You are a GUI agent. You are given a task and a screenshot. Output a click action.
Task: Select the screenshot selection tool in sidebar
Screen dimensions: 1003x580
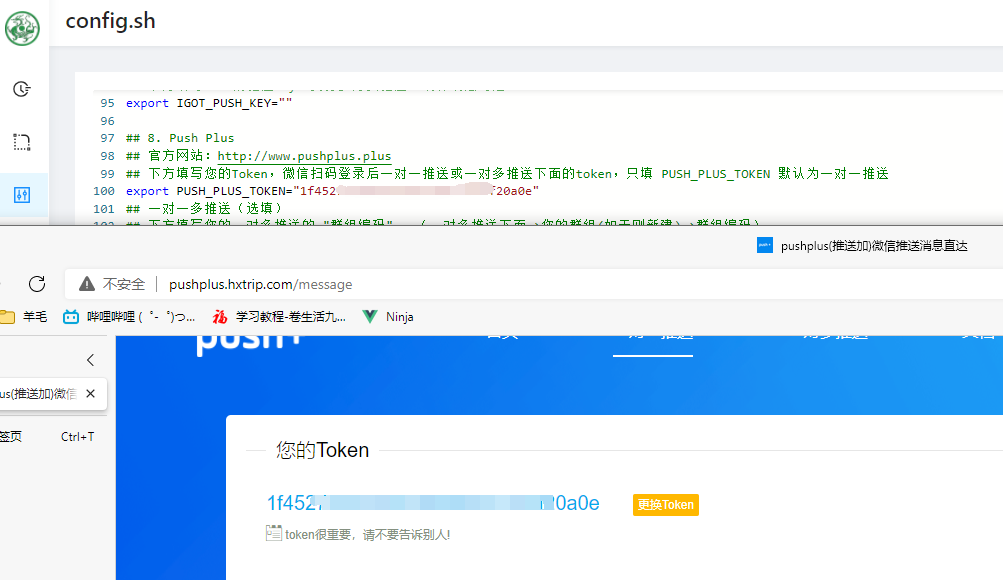click(21, 141)
